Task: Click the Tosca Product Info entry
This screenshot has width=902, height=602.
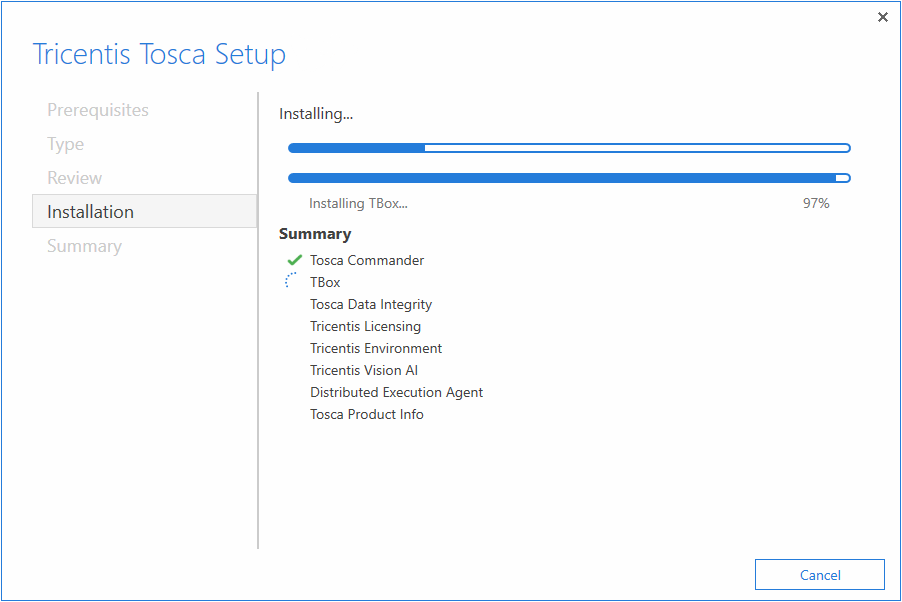Action: click(x=367, y=414)
